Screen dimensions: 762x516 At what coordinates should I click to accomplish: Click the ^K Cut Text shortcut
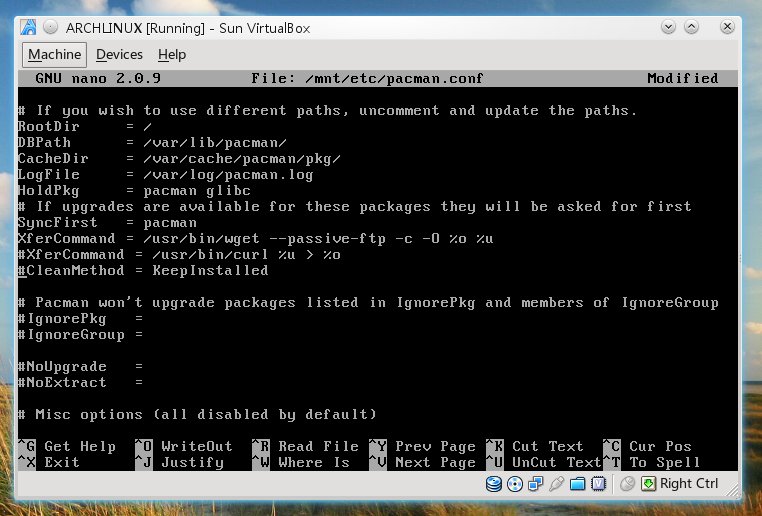pos(535,447)
